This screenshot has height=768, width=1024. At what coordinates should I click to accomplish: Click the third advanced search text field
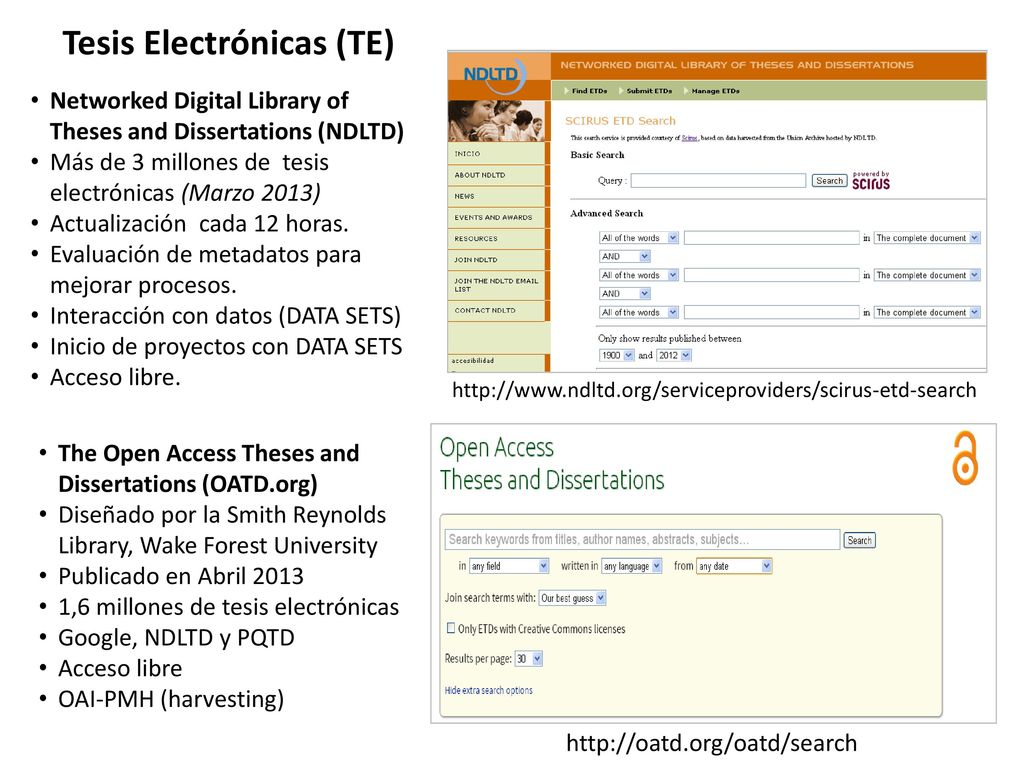pos(771,312)
